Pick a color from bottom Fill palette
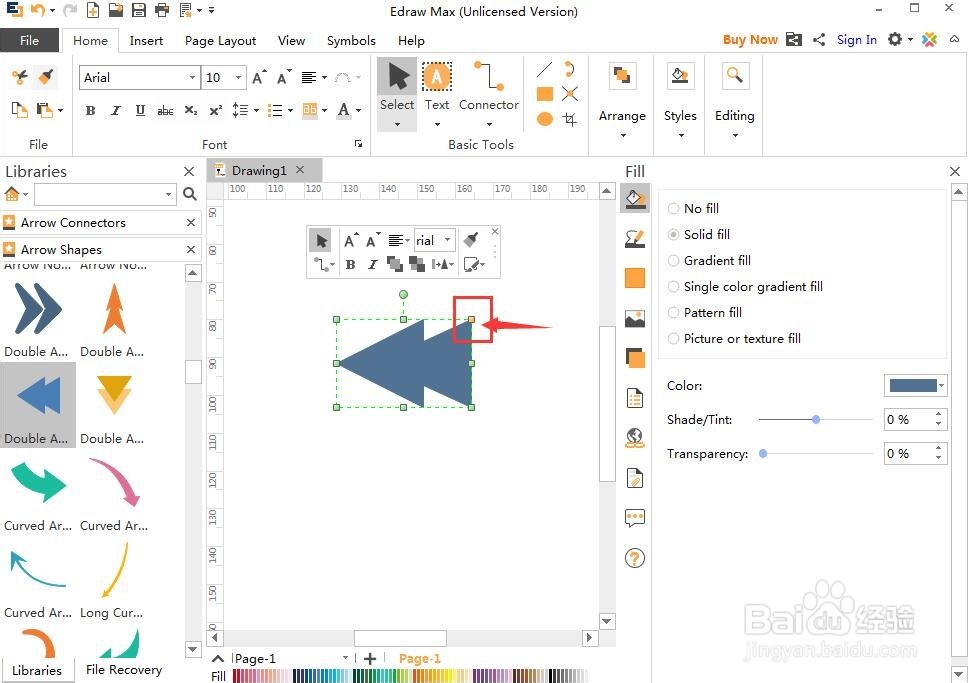The width and height of the screenshot is (970, 683). [x=408, y=676]
